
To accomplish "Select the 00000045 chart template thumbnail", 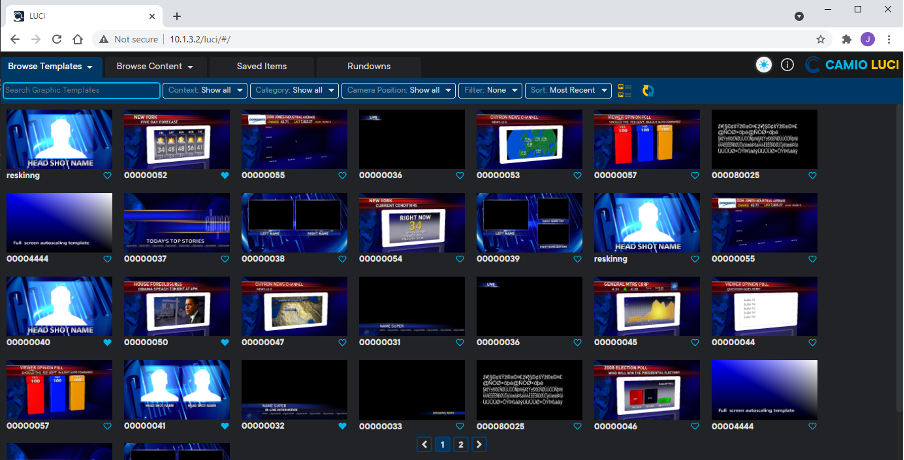I will point(647,307).
